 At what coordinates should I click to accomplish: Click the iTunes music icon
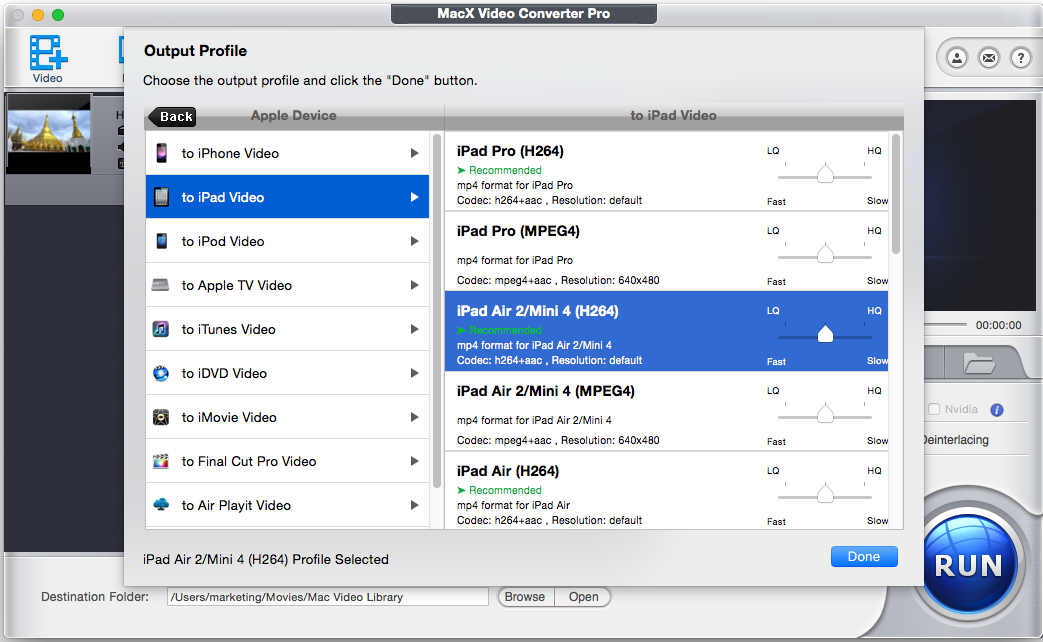[161, 329]
